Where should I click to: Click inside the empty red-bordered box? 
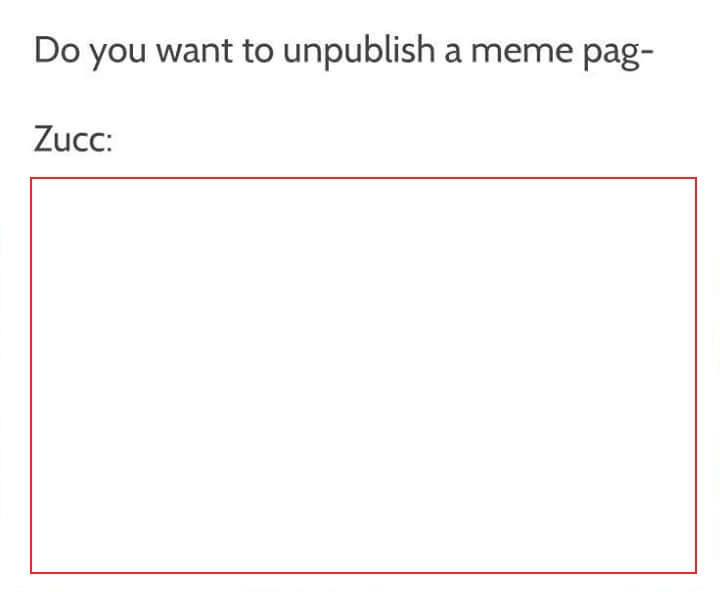[363, 375]
